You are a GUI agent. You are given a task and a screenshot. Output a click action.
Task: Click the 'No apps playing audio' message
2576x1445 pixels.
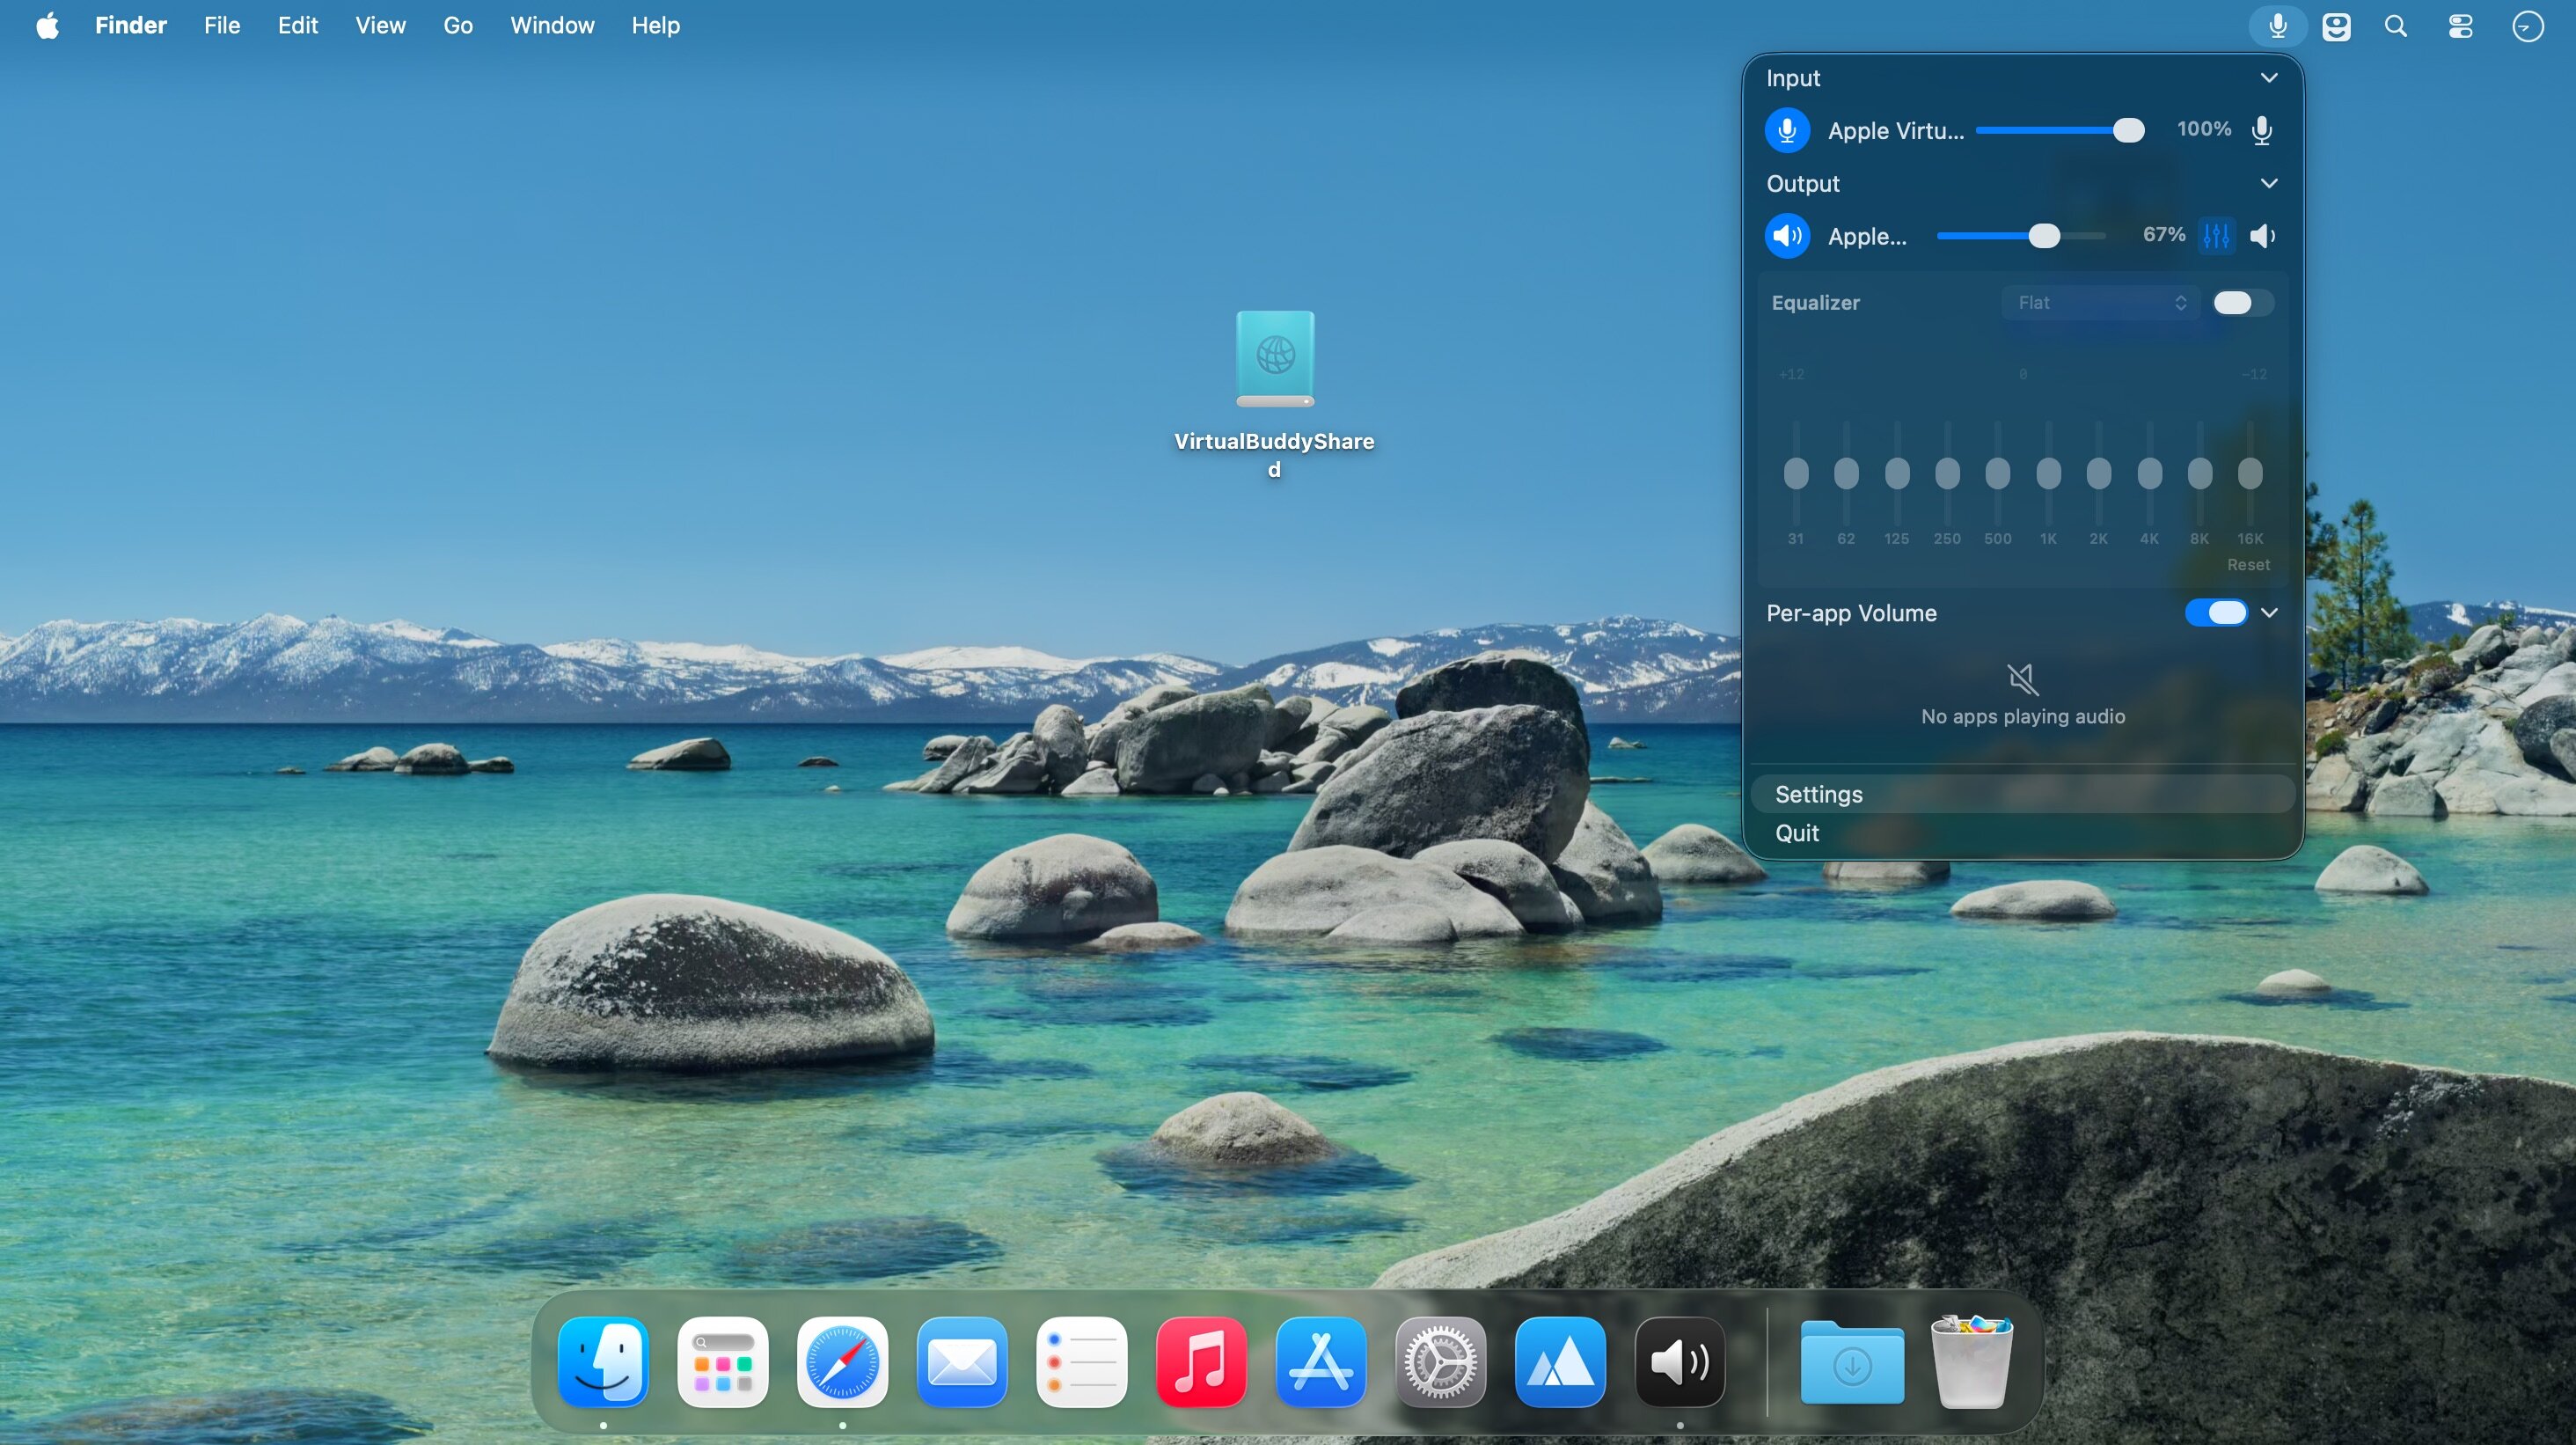click(2022, 717)
